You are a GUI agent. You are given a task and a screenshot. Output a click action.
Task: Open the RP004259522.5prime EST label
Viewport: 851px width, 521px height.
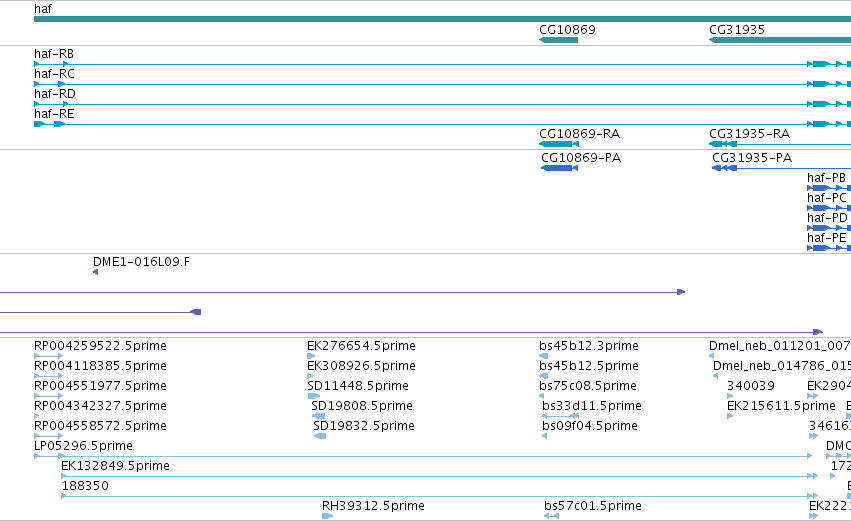[x=100, y=346]
